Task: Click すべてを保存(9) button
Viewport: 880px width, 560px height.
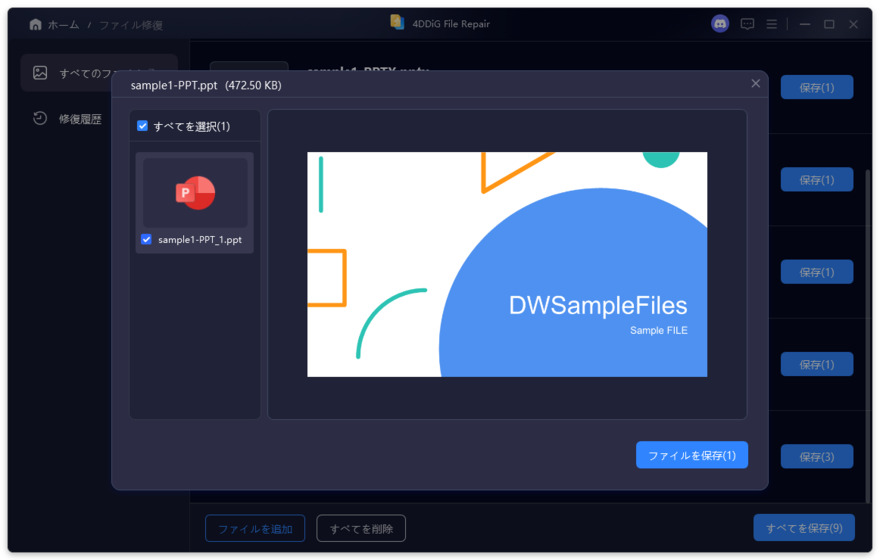Action: click(804, 528)
